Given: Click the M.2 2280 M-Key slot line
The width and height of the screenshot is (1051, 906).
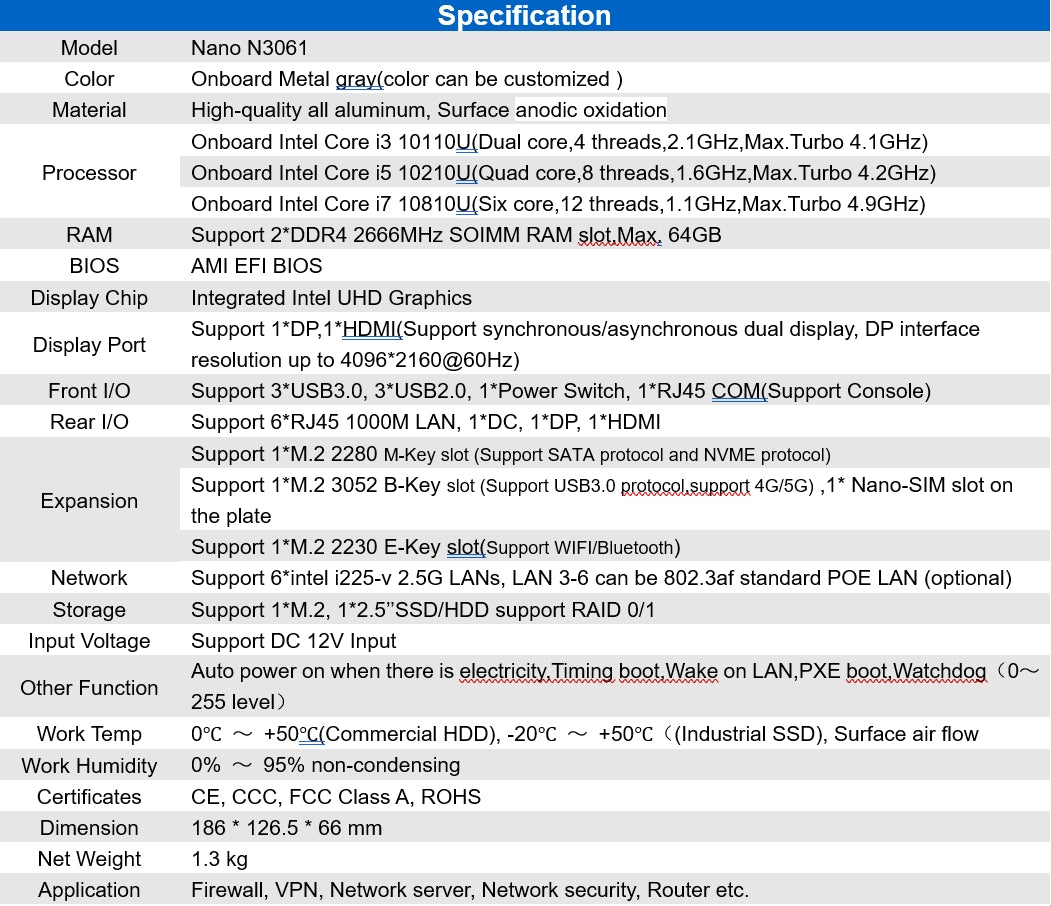Looking at the screenshot, I should (x=510, y=455).
